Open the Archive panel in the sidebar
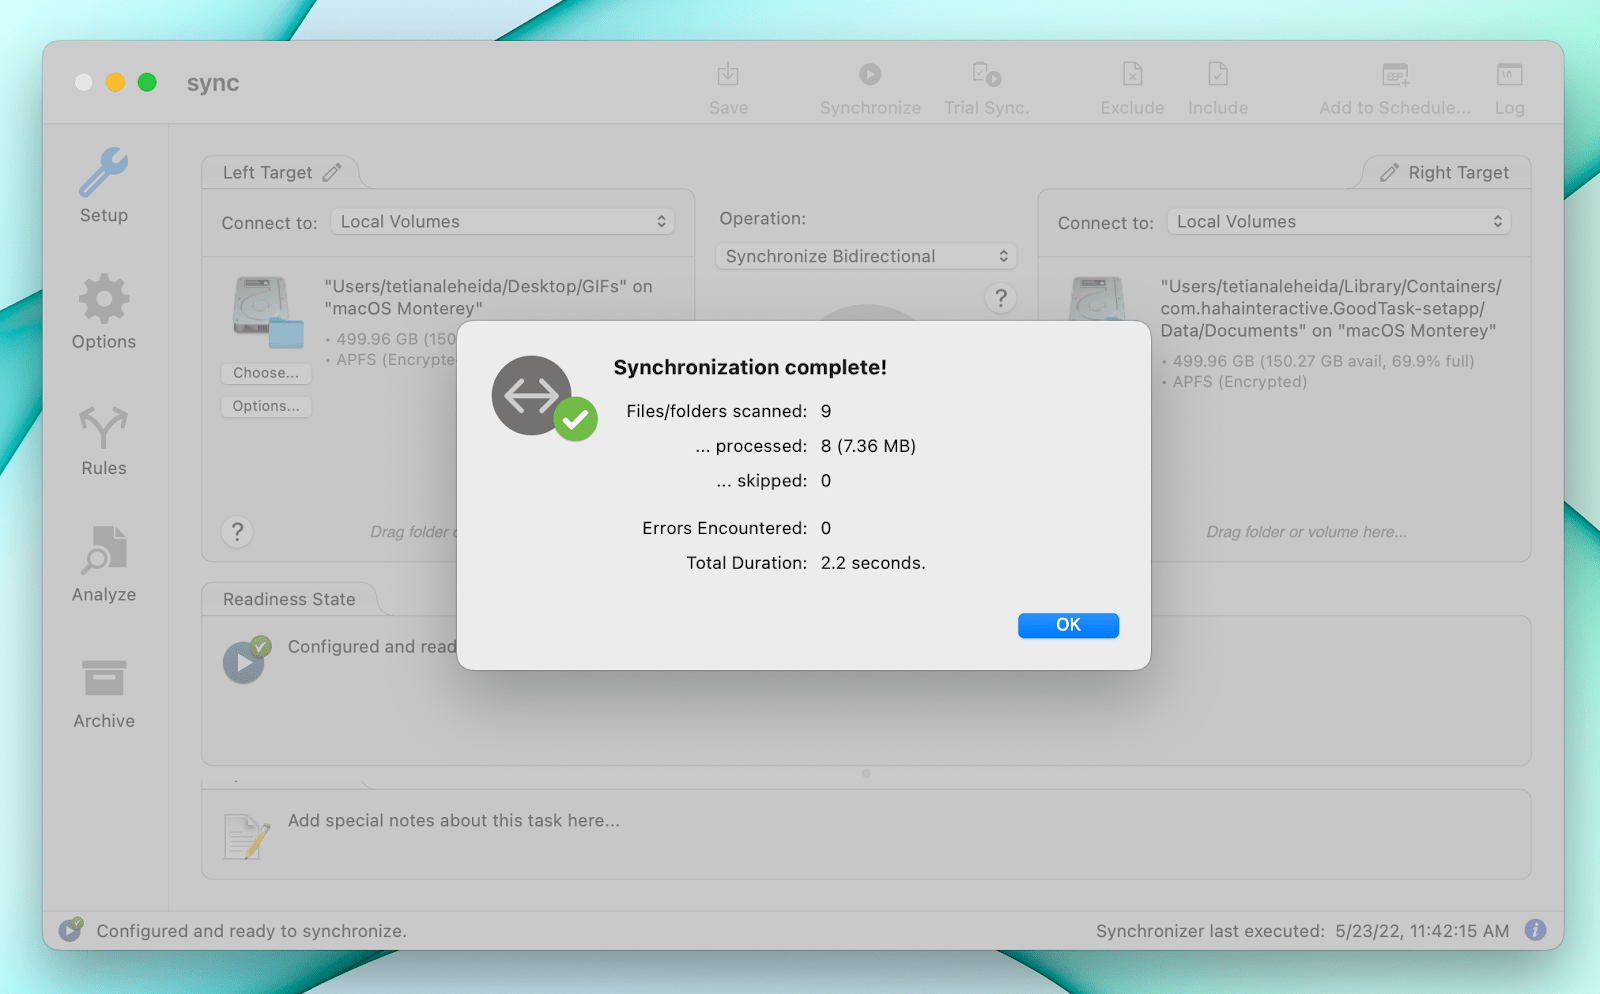Viewport: 1600px width, 994px height. [x=102, y=690]
